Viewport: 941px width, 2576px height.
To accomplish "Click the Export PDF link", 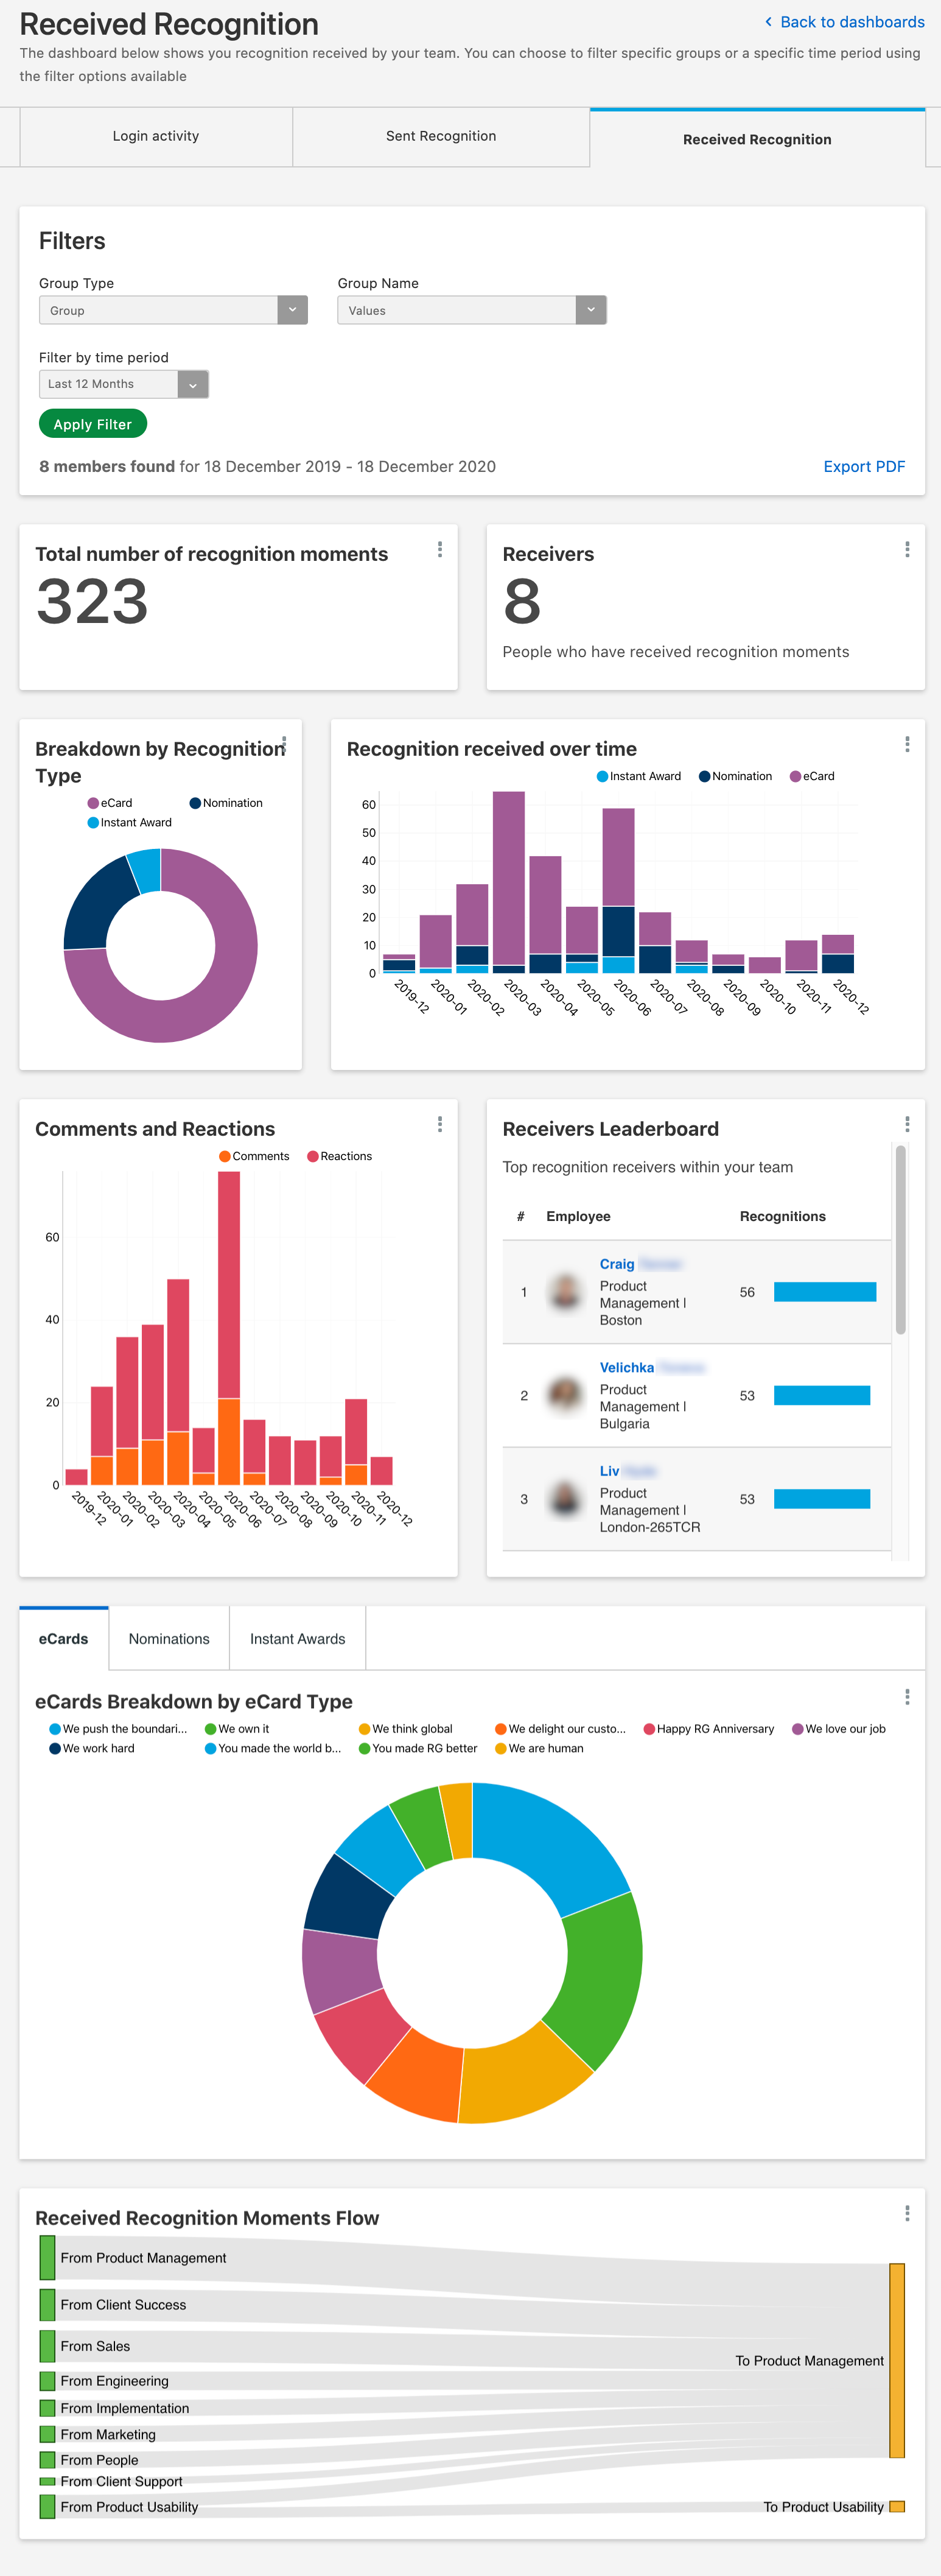I will (864, 466).
